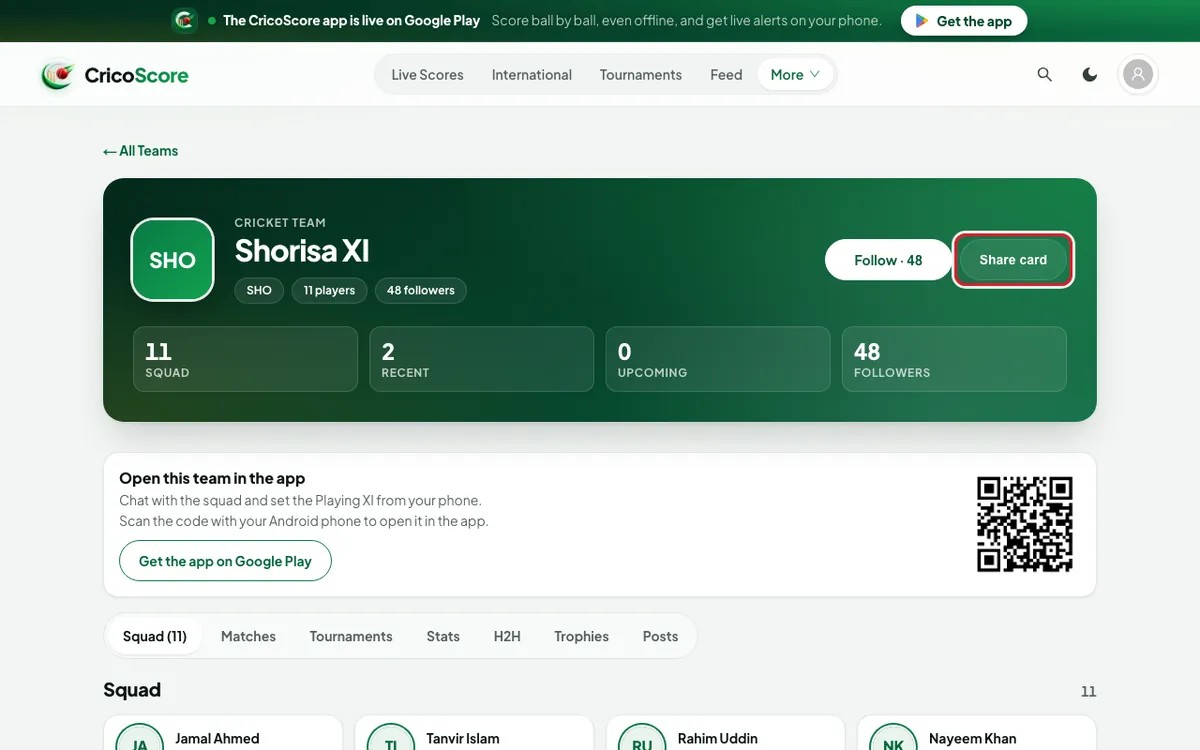Click the 48 Followers stat card

click(954, 359)
